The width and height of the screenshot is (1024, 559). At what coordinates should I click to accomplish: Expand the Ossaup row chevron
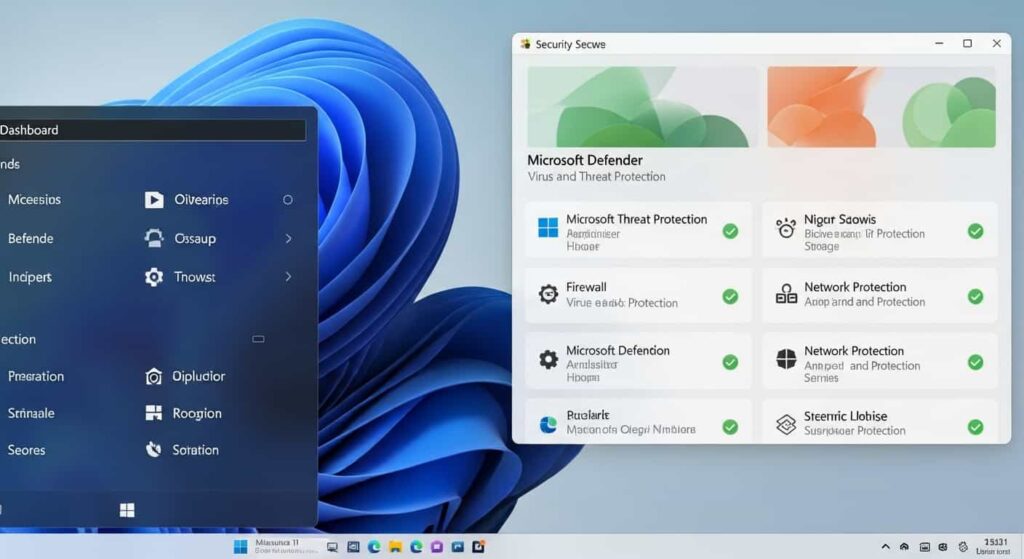[x=288, y=238]
